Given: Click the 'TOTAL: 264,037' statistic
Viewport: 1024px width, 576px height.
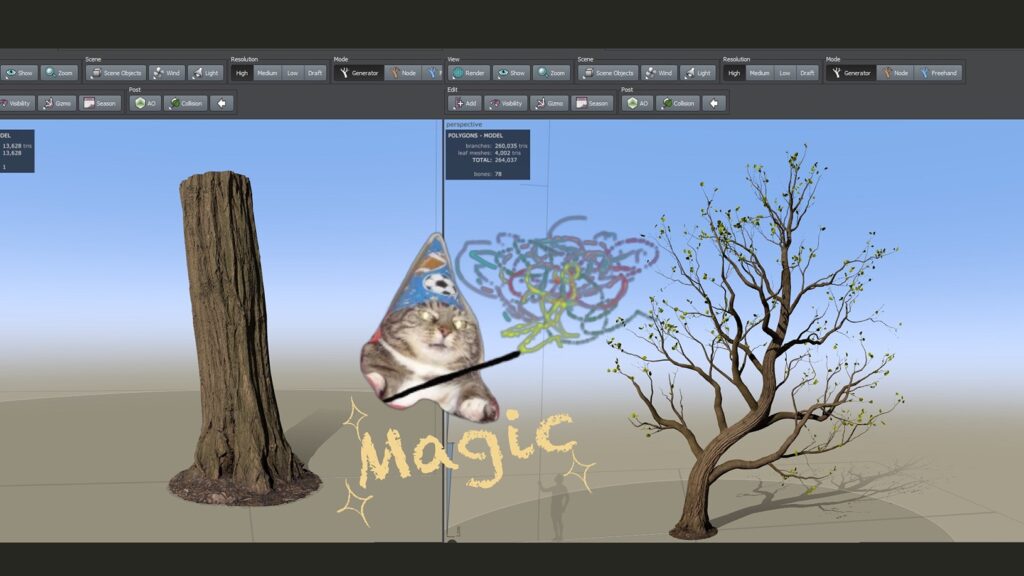Looking at the screenshot, I should 494,160.
